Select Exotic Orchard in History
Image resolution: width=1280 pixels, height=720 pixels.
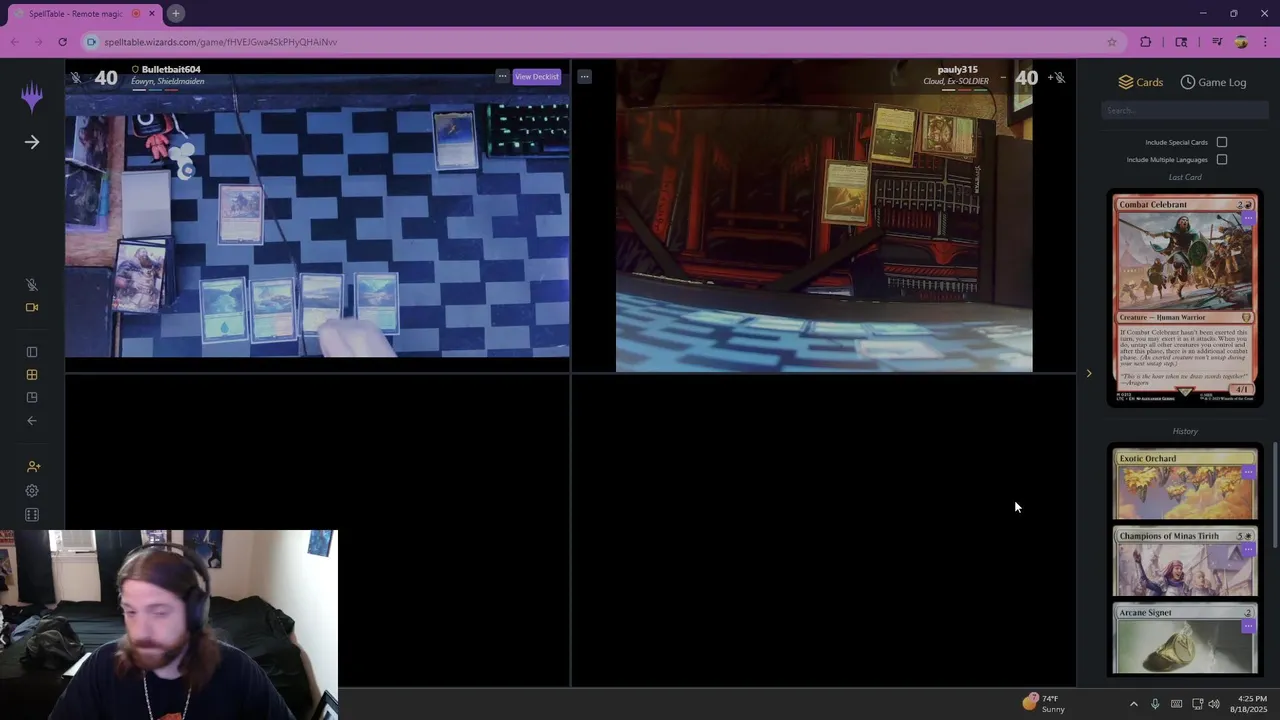click(1185, 485)
